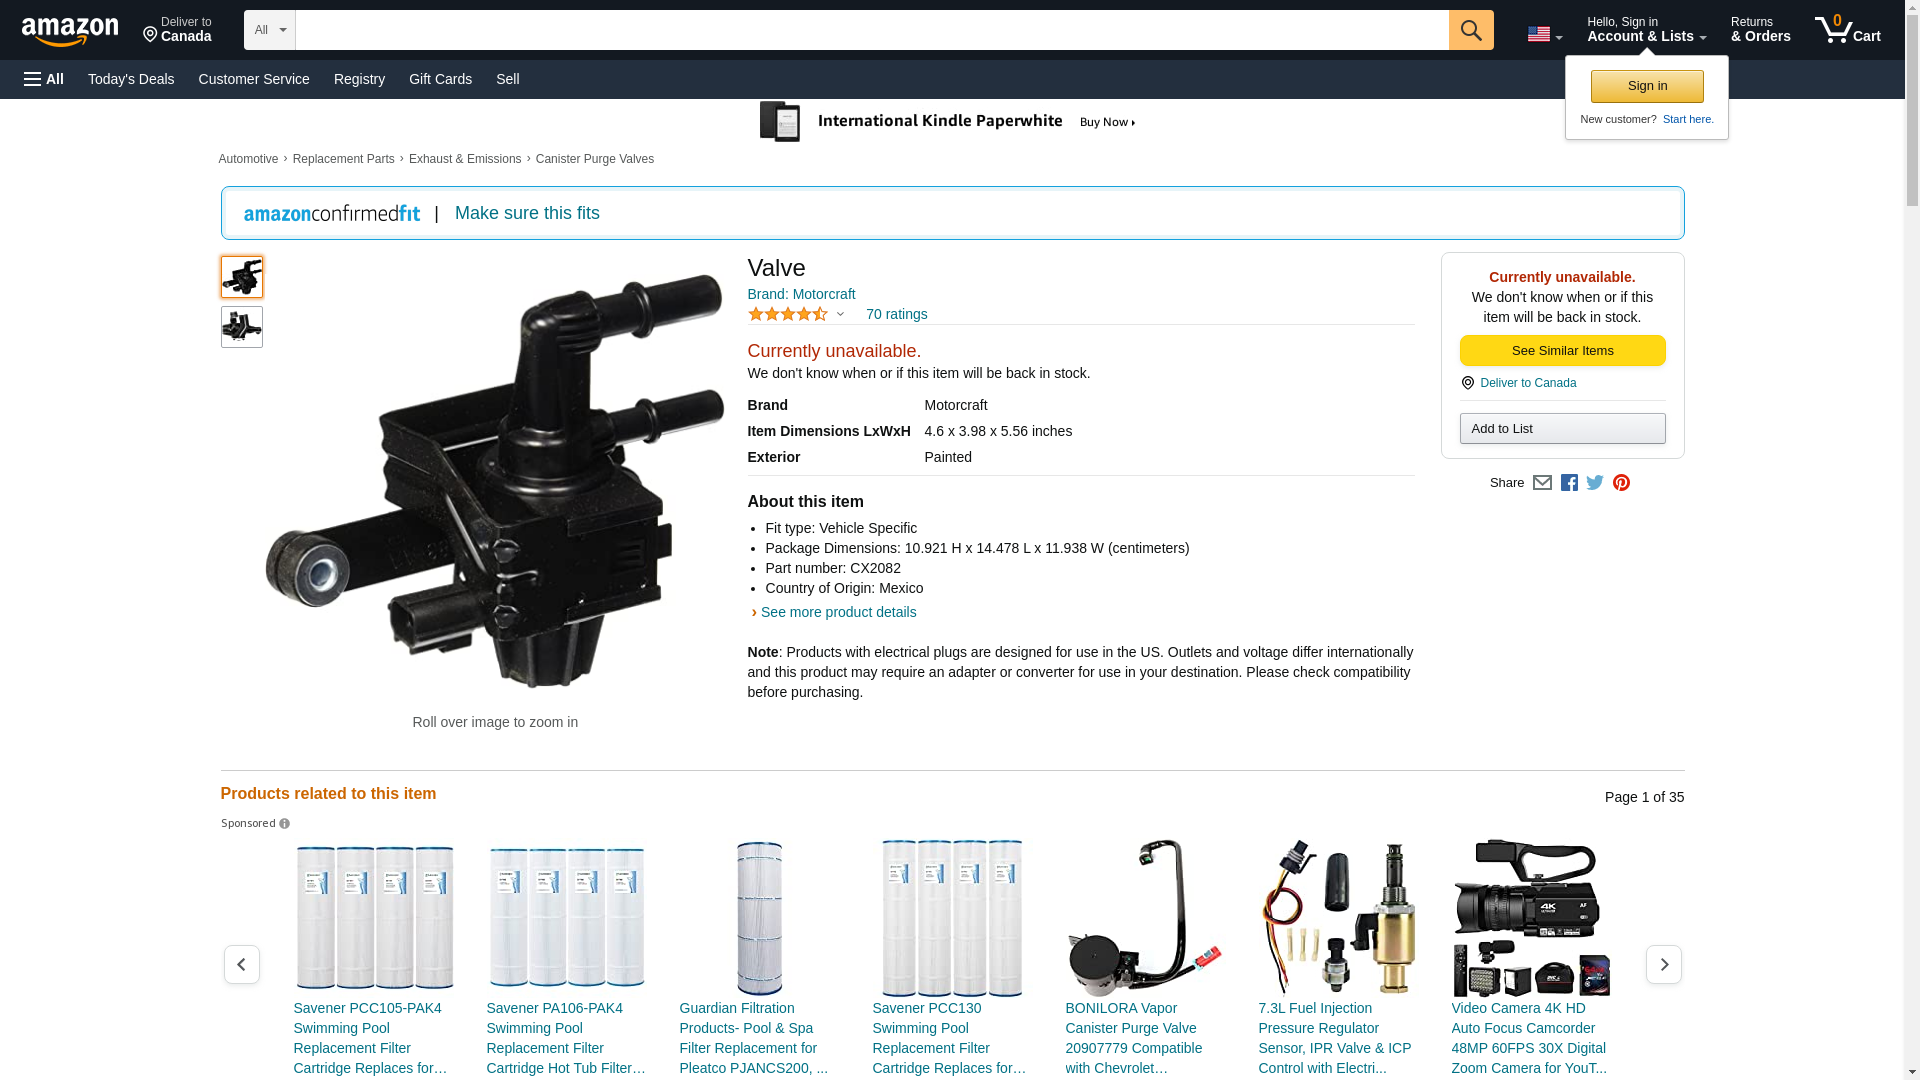Image resolution: width=1920 pixels, height=1080 pixels.
Task: Share product on Pinterest icon
Action: pyautogui.click(x=1621, y=483)
